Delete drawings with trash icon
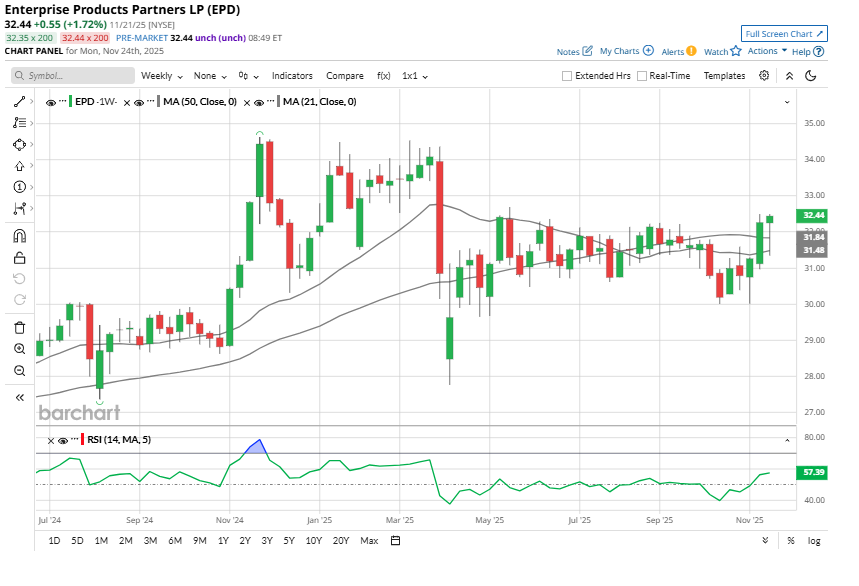This screenshot has width=859, height=586. tap(19, 328)
